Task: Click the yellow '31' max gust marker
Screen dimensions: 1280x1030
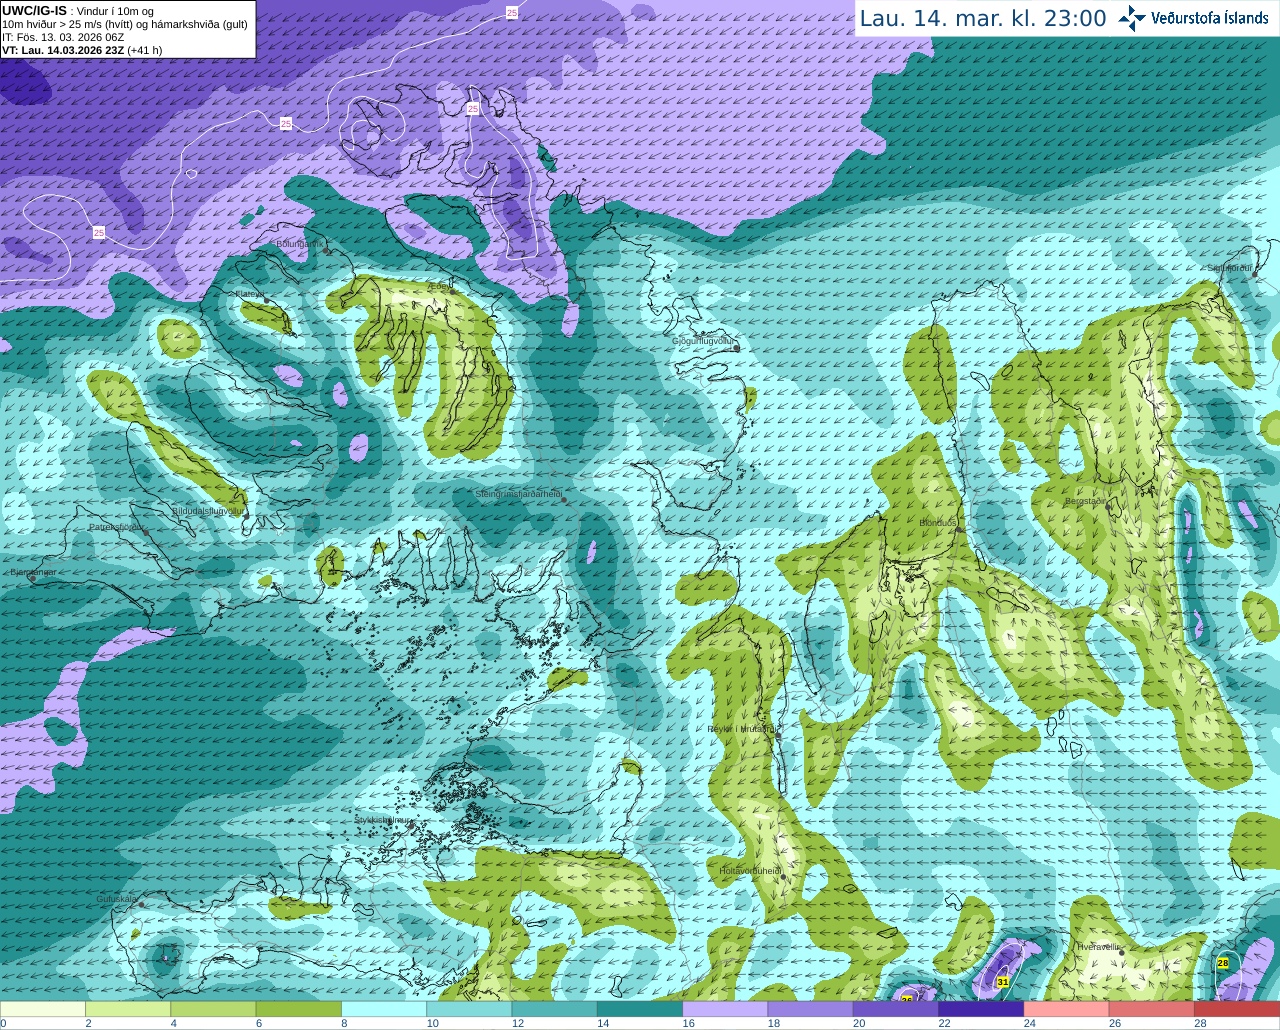Action: click(x=1003, y=983)
